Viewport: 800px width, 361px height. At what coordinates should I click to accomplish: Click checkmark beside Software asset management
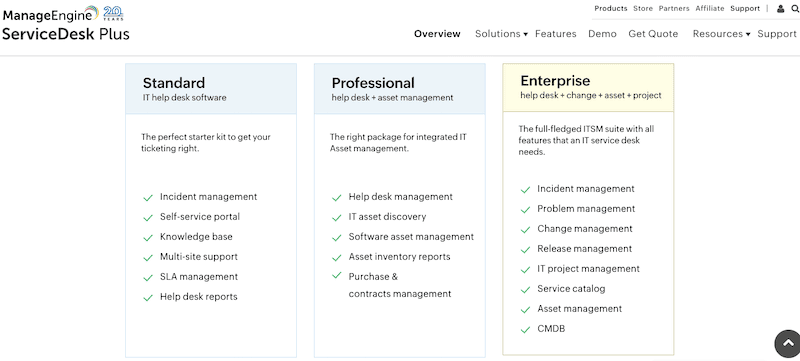[336, 238]
